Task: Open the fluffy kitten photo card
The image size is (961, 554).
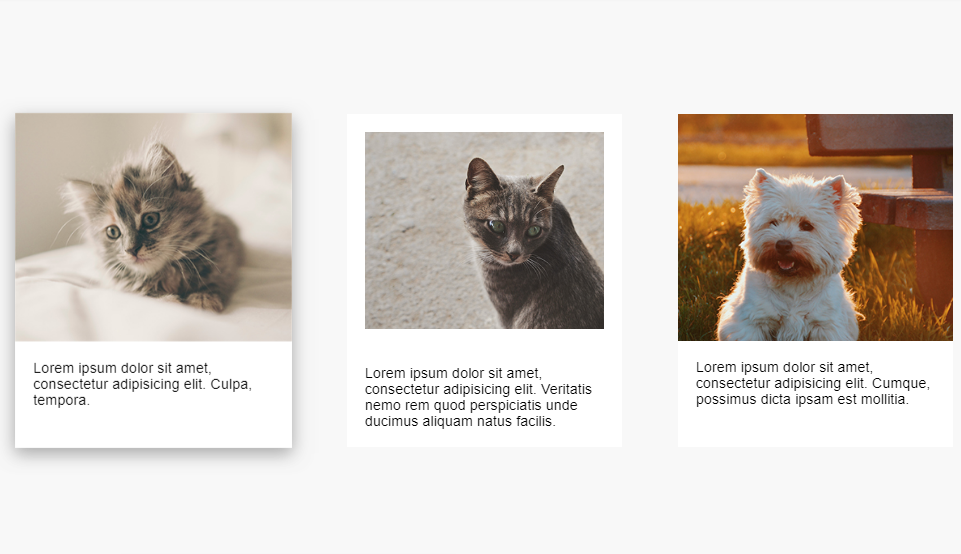Action: click(x=153, y=280)
